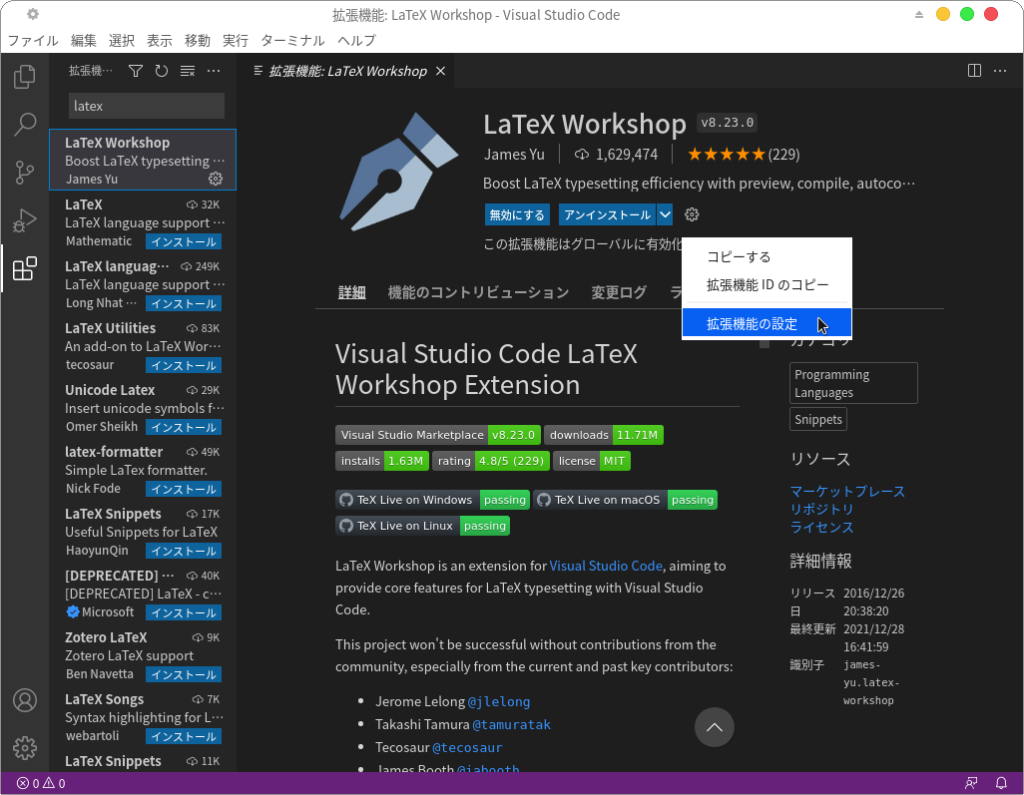The image size is (1024, 795).
Task: Expand the uninstall button dropdown arrow
Action: tap(665, 215)
